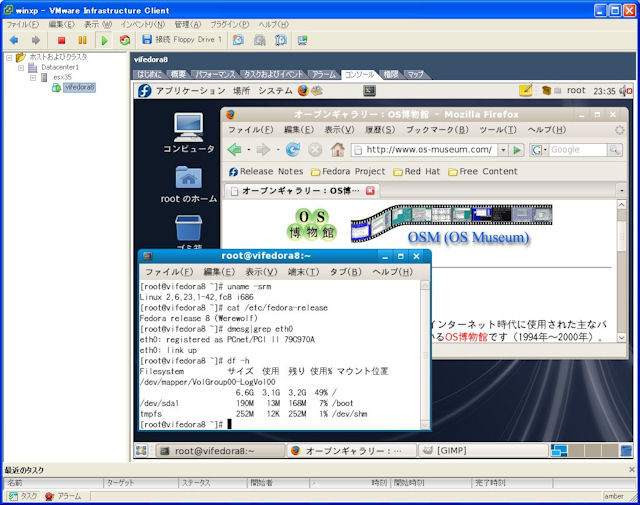Reset the virtual machine icon
This screenshot has height=505, width=640.
tap(125, 40)
